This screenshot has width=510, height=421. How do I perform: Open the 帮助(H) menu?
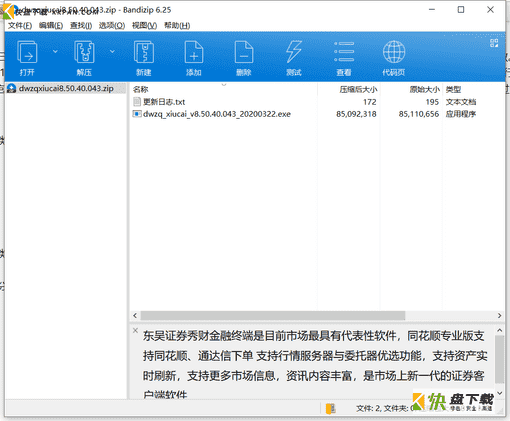click(x=177, y=25)
